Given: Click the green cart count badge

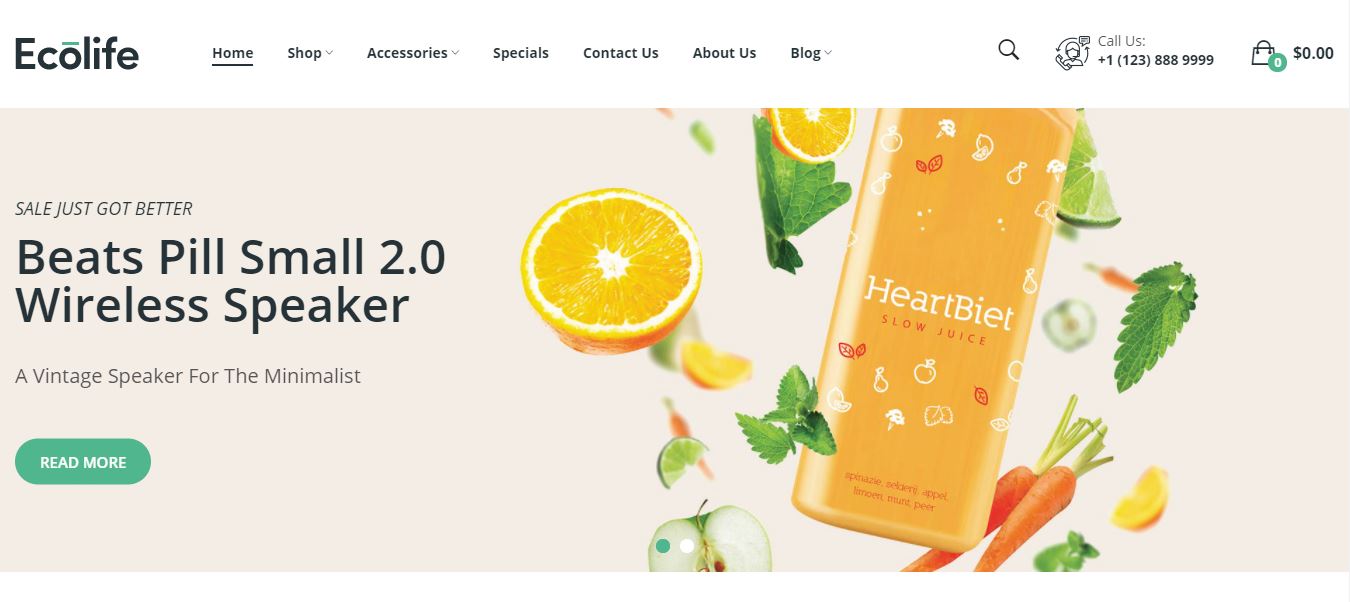Looking at the screenshot, I should pyautogui.click(x=1277, y=63).
